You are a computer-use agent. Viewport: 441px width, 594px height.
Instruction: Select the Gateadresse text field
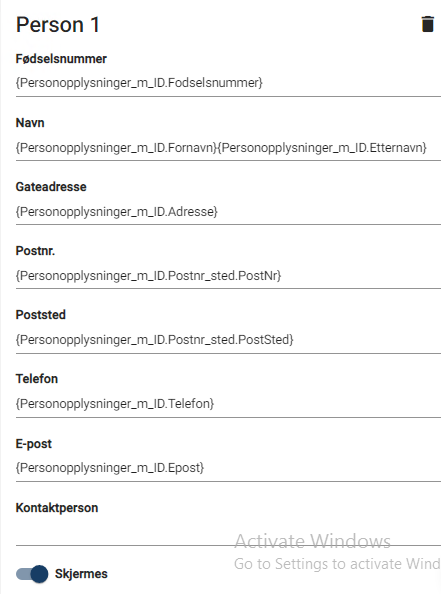(x=228, y=211)
